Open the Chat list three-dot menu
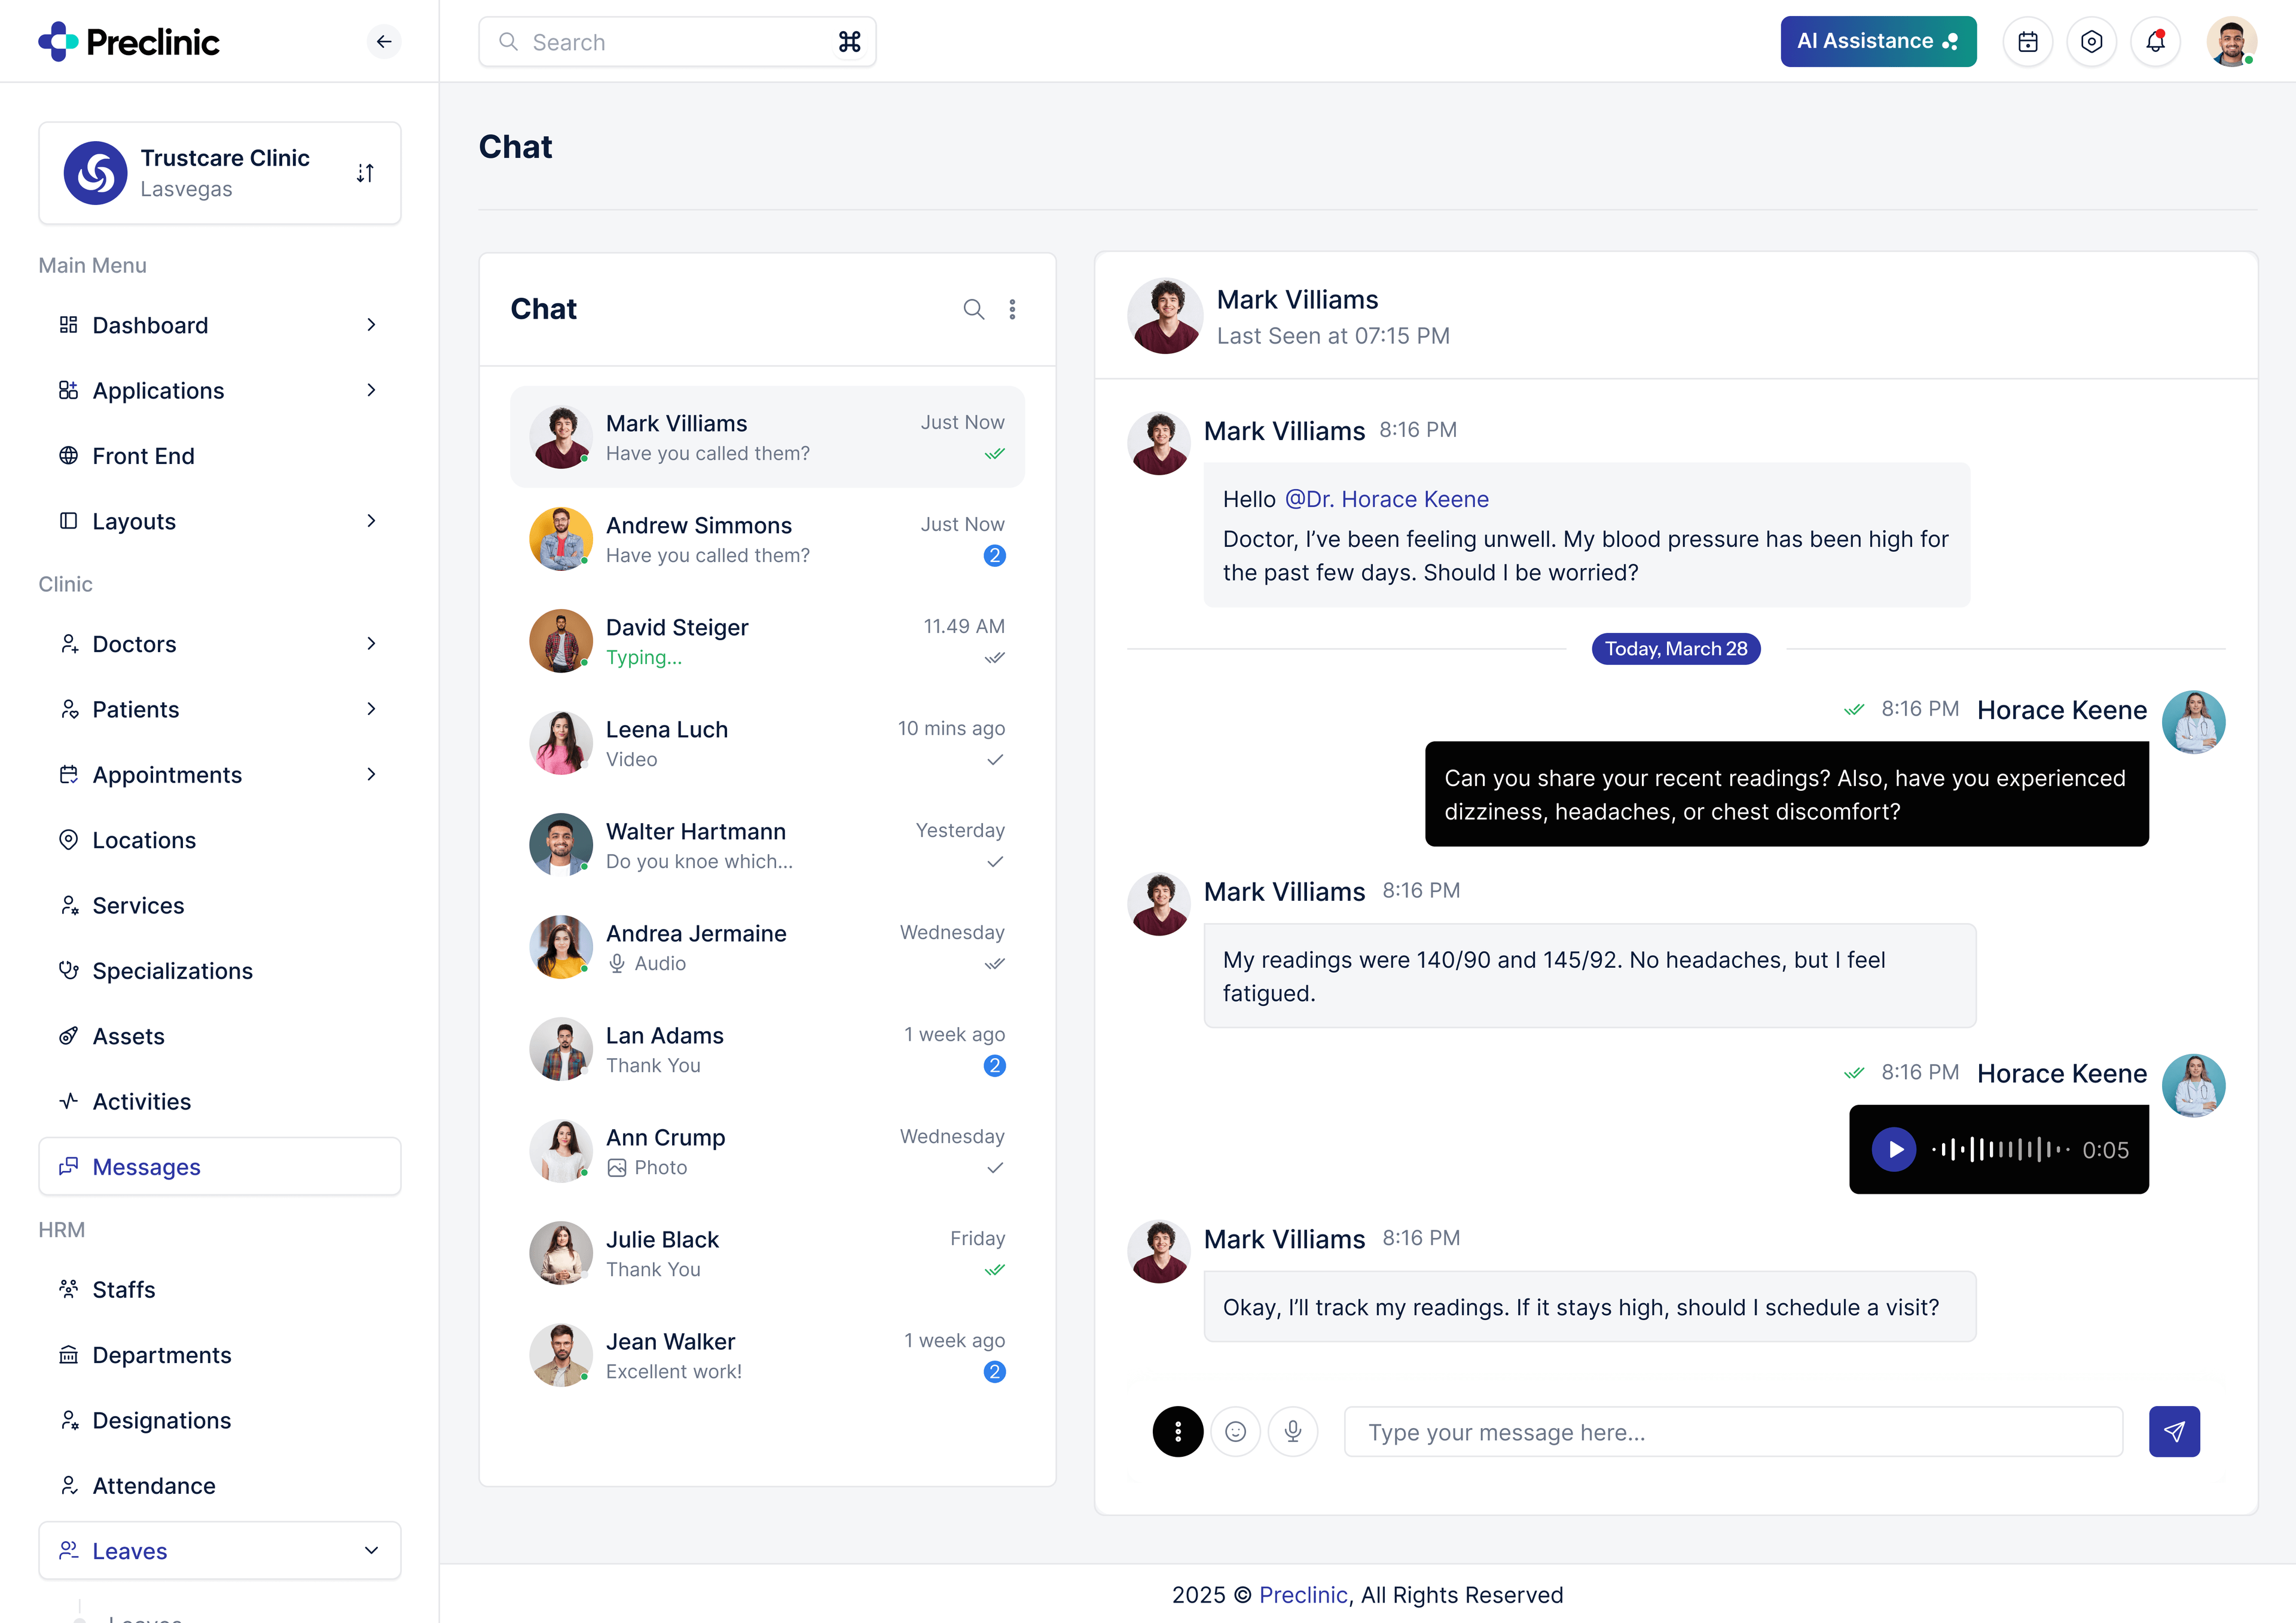Viewport: 2296px width, 1623px height. [x=1012, y=309]
